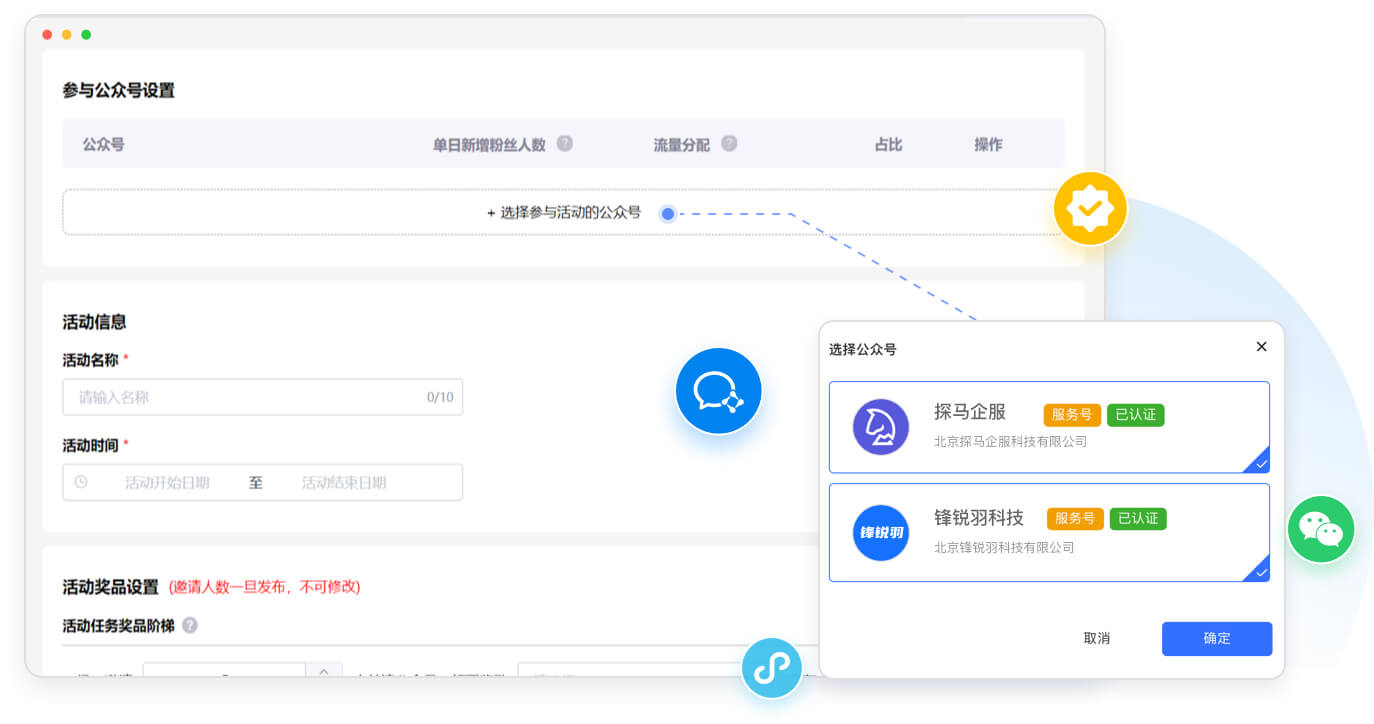Viewport: 1374px width, 724px height.
Task: Click the light blue mini-program icon
Action: coord(771,668)
